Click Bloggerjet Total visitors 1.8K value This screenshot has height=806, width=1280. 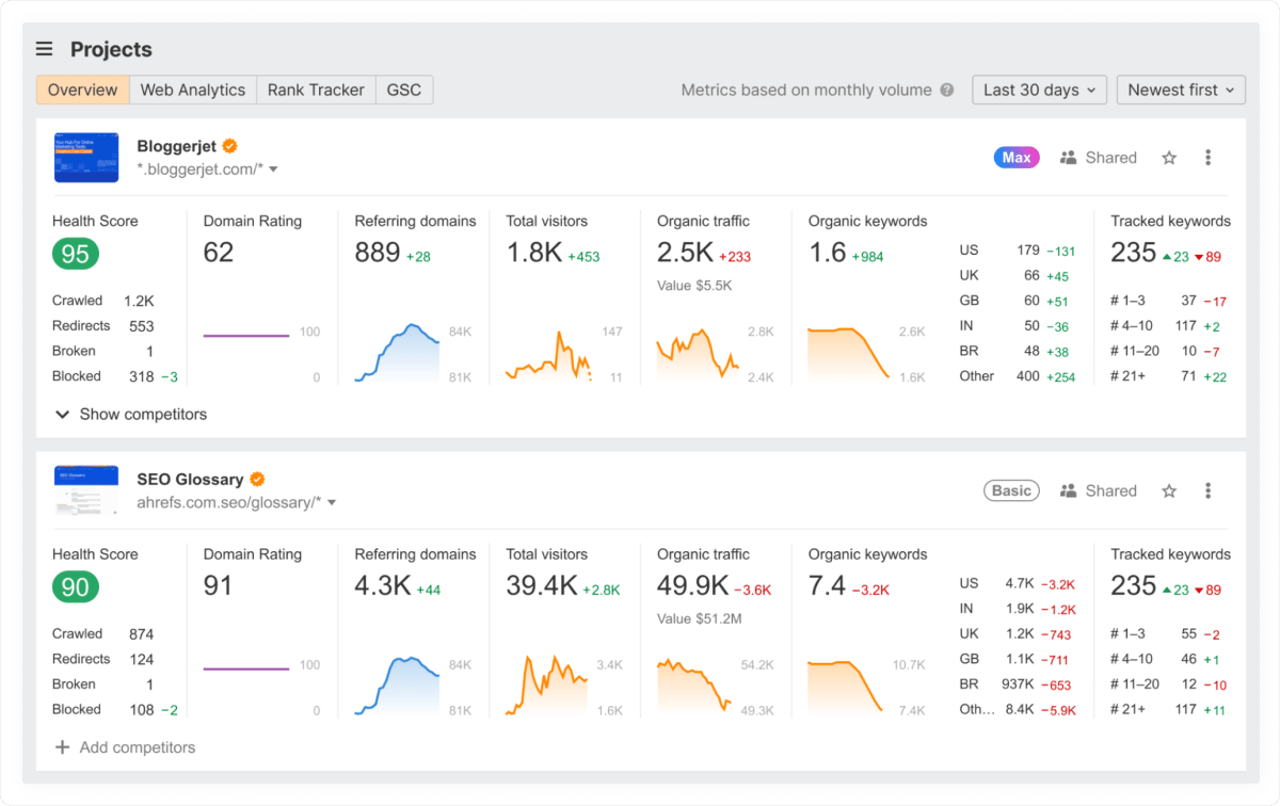pos(534,253)
